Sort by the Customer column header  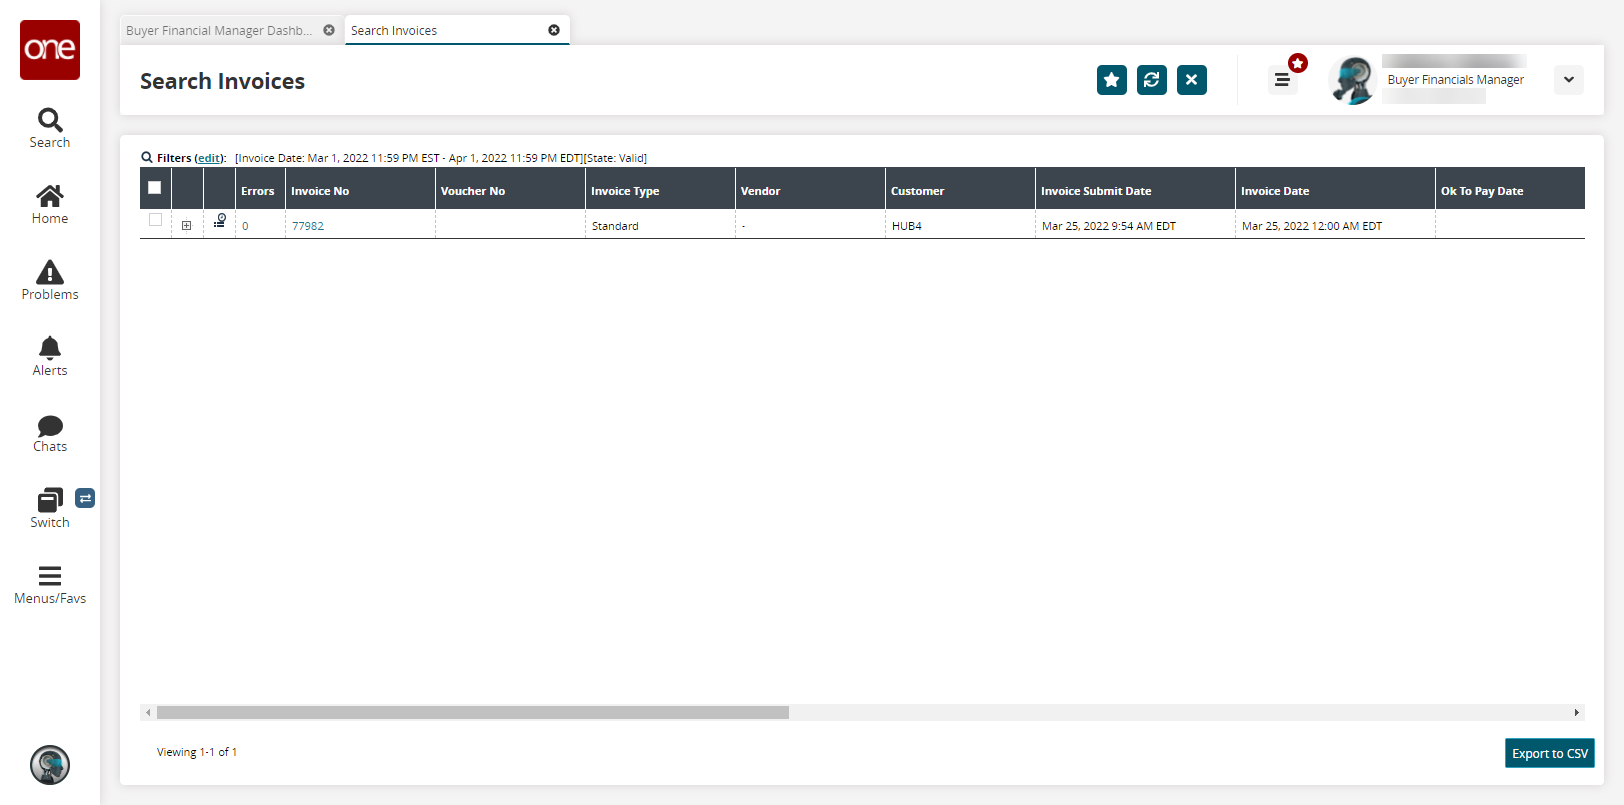pyautogui.click(x=960, y=190)
